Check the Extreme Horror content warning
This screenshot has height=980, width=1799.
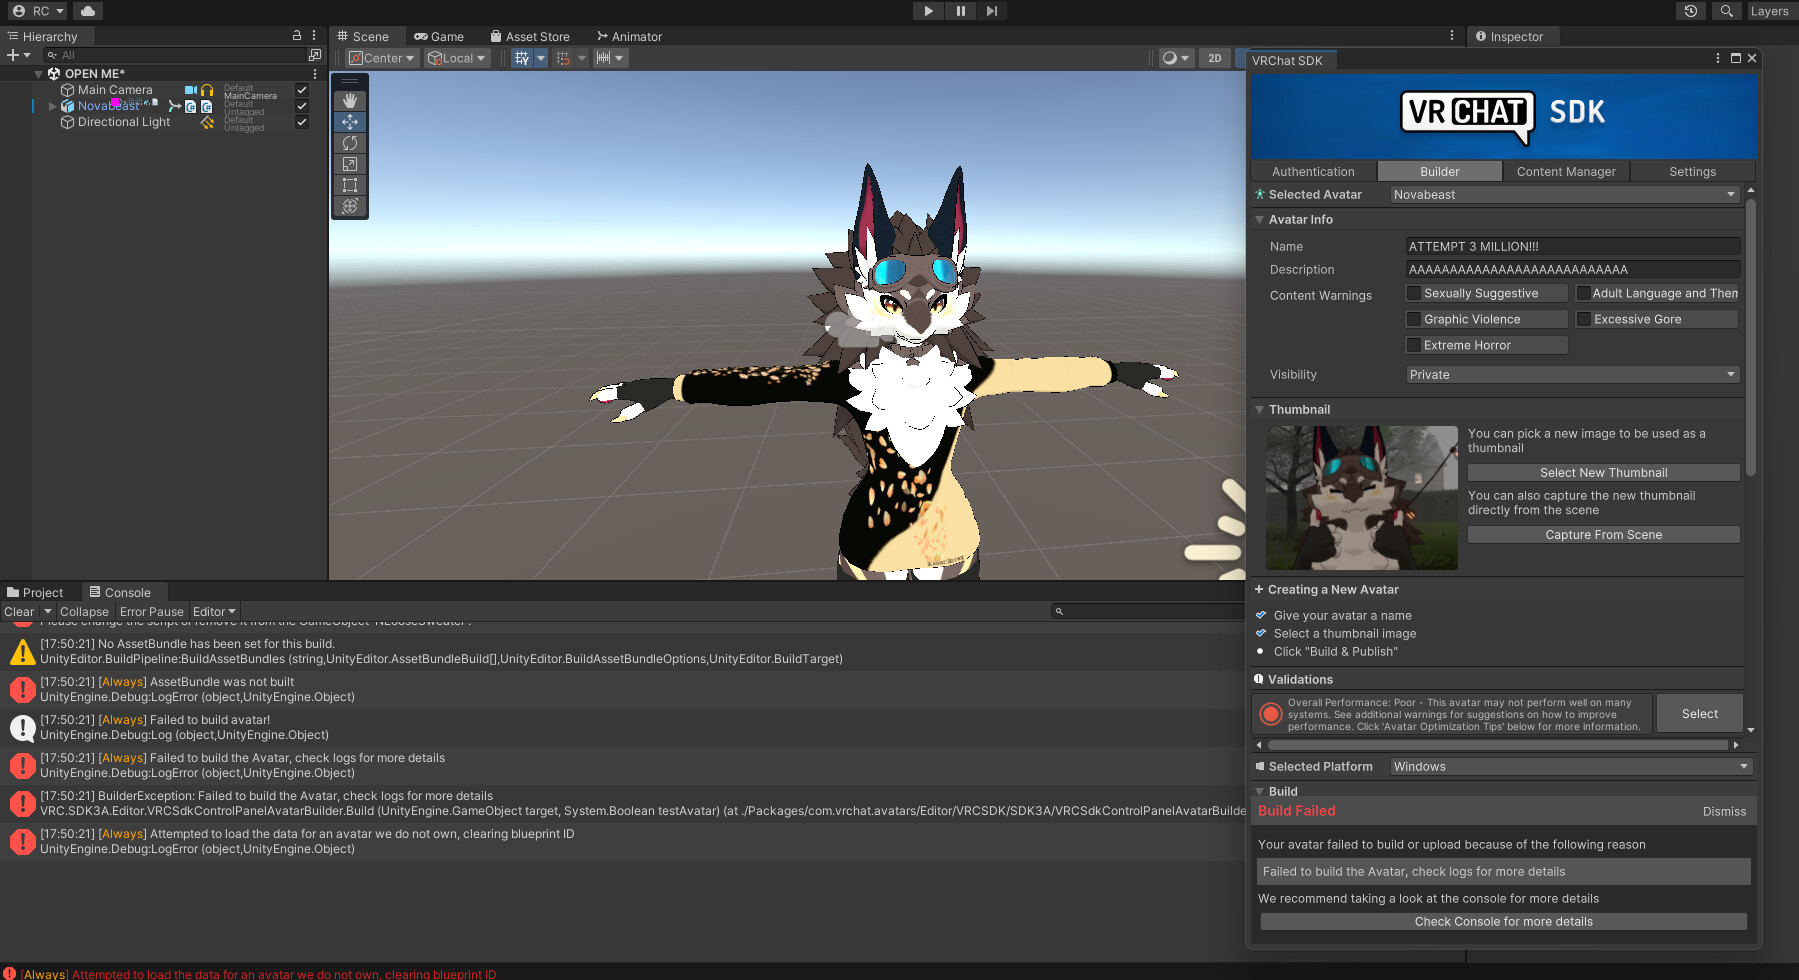(1413, 344)
